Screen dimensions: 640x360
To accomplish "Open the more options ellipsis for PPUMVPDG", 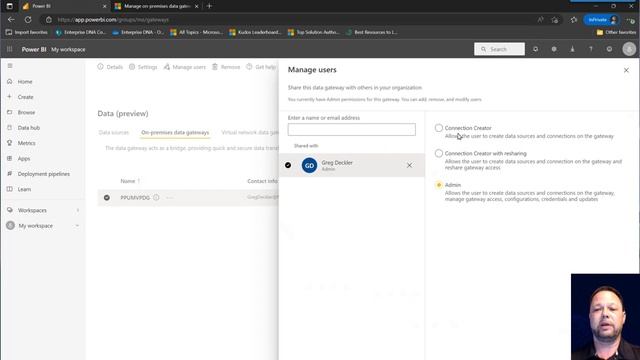I will [x=169, y=198].
